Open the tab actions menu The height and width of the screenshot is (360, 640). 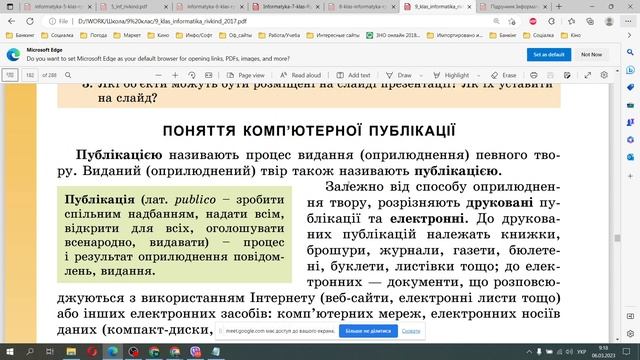click(10, 7)
